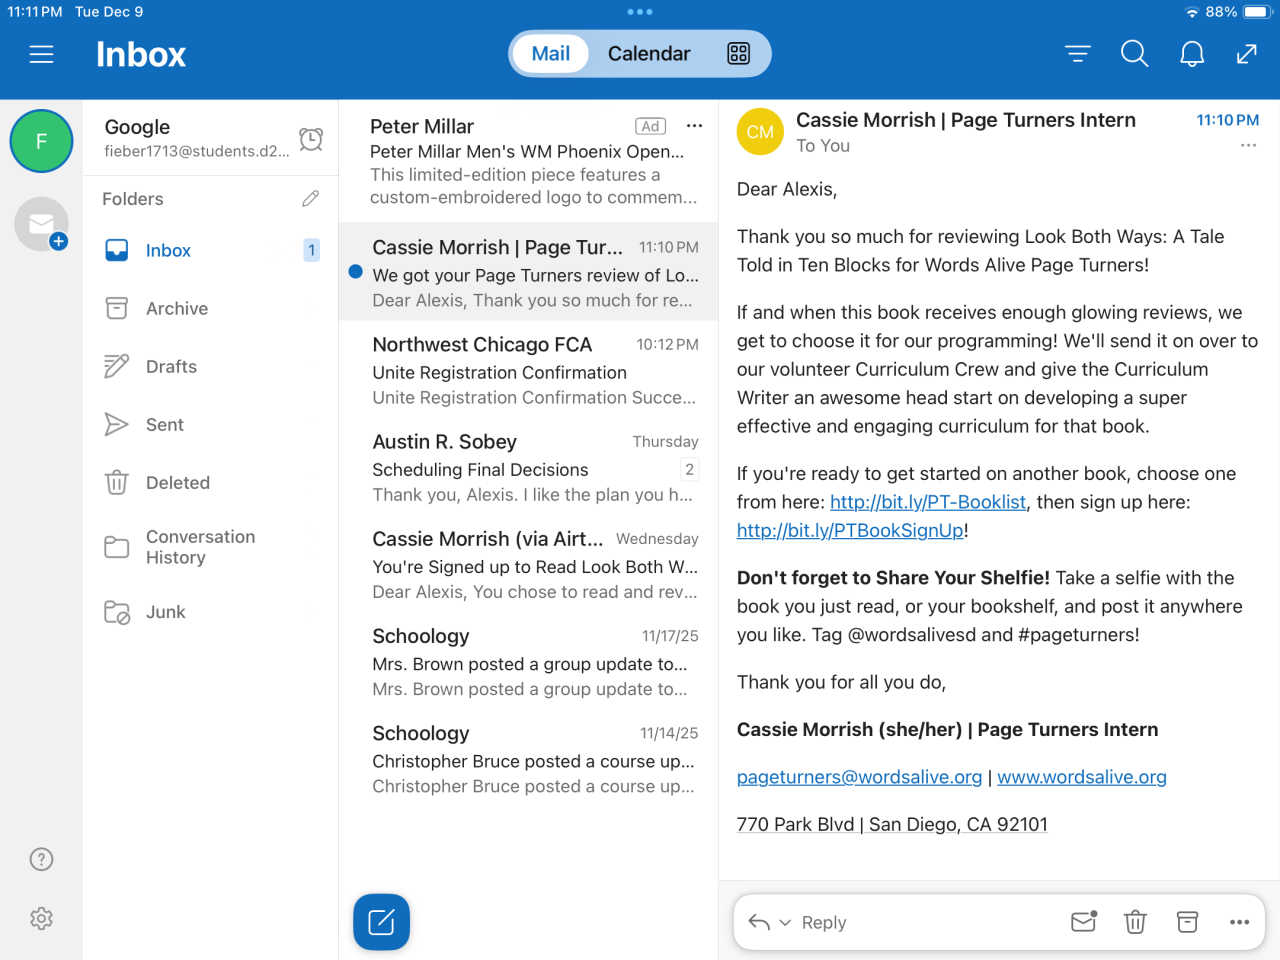Expand the reply type dropdown arrow

pyautogui.click(x=785, y=923)
